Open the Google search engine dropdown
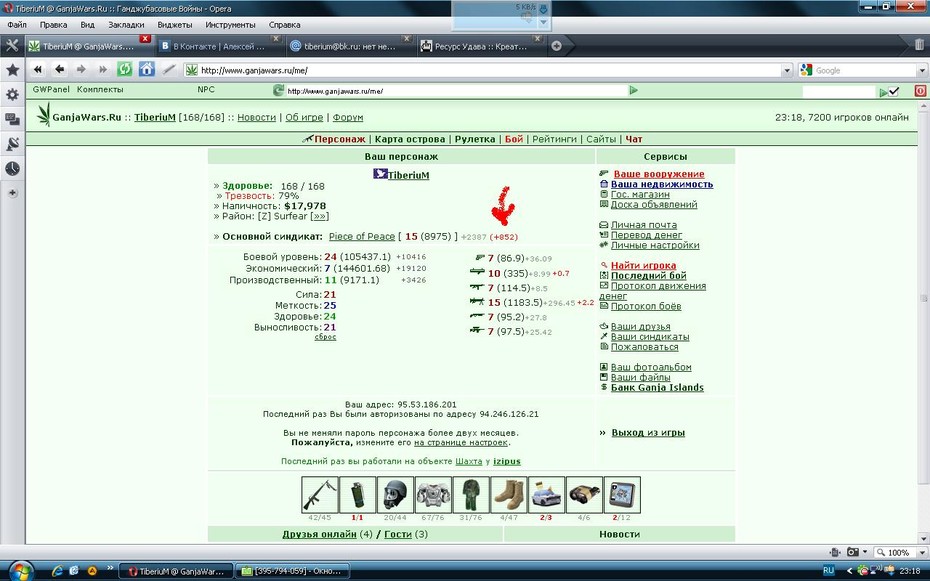Image resolution: width=930 pixels, height=581 pixels. [x=922, y=70]
